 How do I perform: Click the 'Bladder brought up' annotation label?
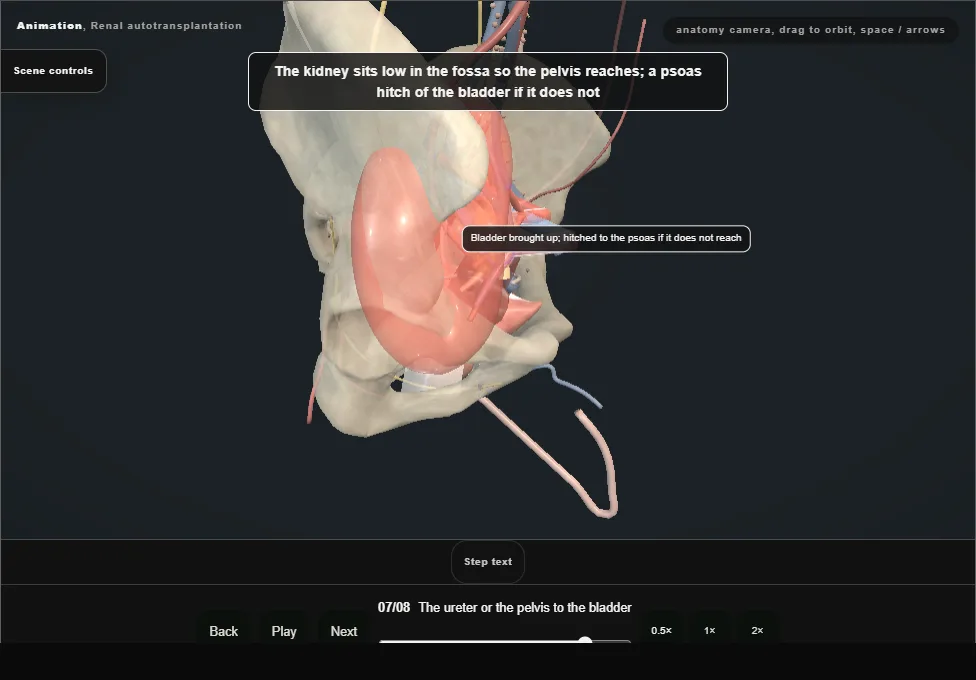[606, 238]
